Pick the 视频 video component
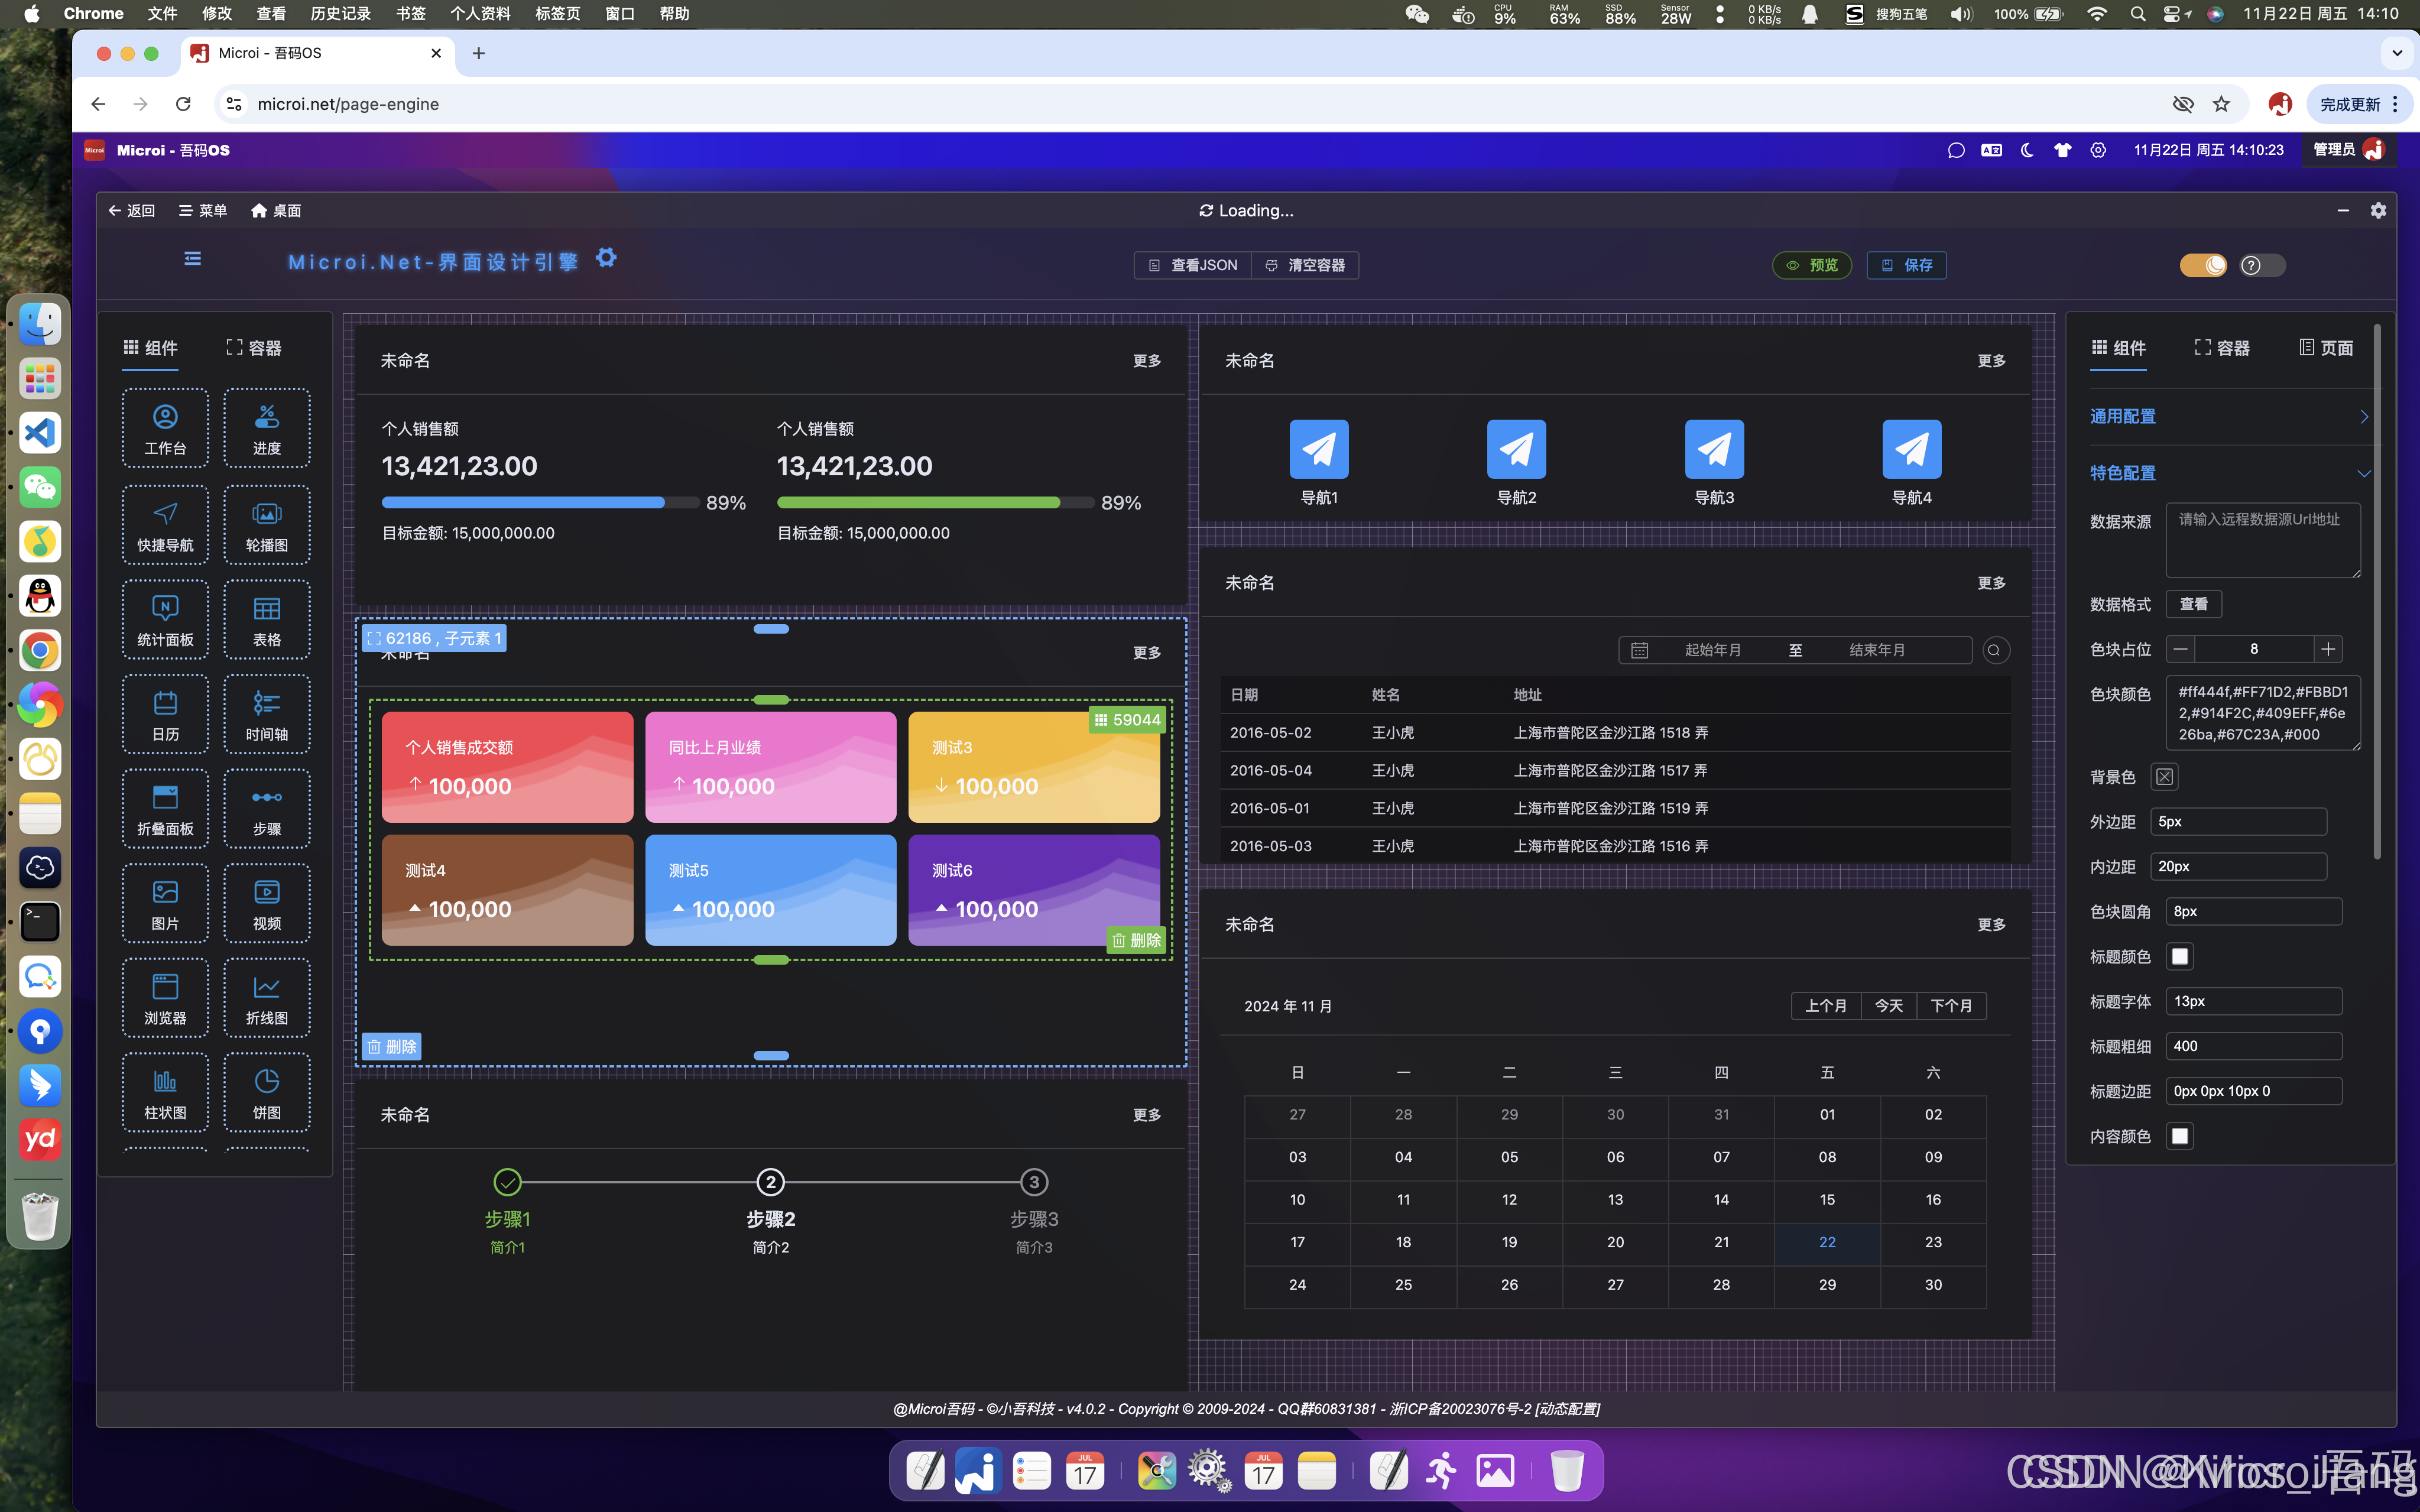The width and height of the screenshot is (2420, 1512). [x=266, y=903]
